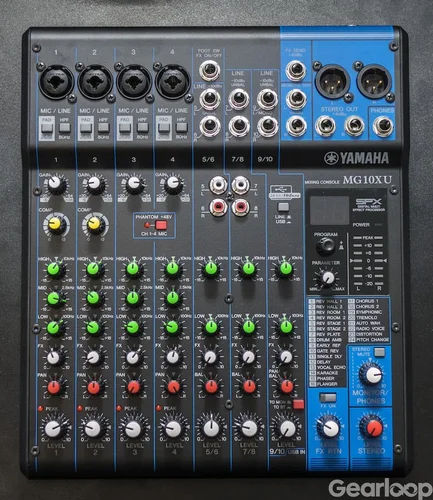Image resolution: width=433 pixels, height=500 pixels.
Task: Adjust the channel 3 GAIN knob
Action: [x=134, y=183]
